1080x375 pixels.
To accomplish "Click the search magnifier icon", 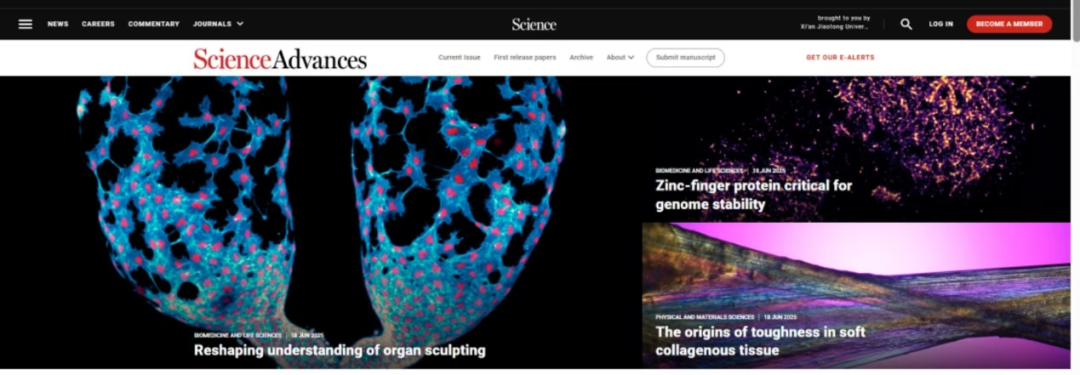I will coord(906,24).
